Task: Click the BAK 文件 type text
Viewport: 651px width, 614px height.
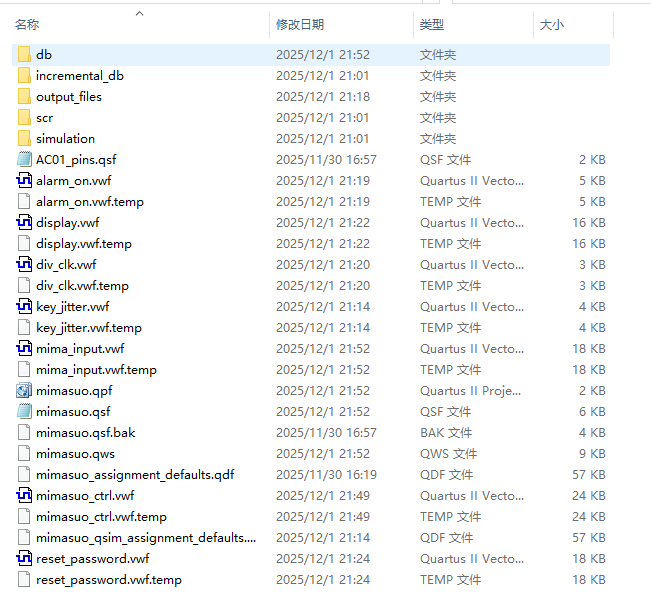Action: coord(446,433)
